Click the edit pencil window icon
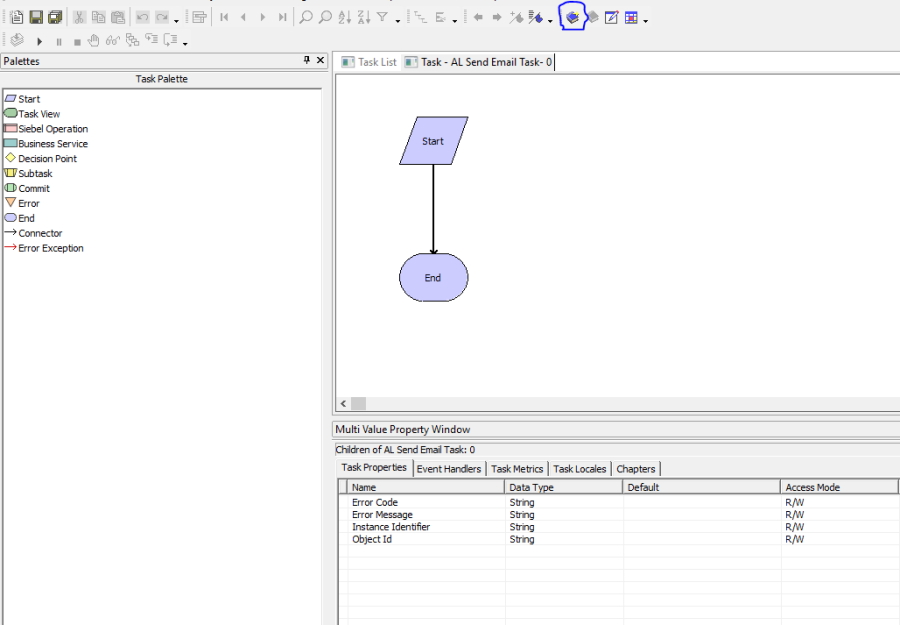Screen dimensions: 900x625 click(612, 18)
